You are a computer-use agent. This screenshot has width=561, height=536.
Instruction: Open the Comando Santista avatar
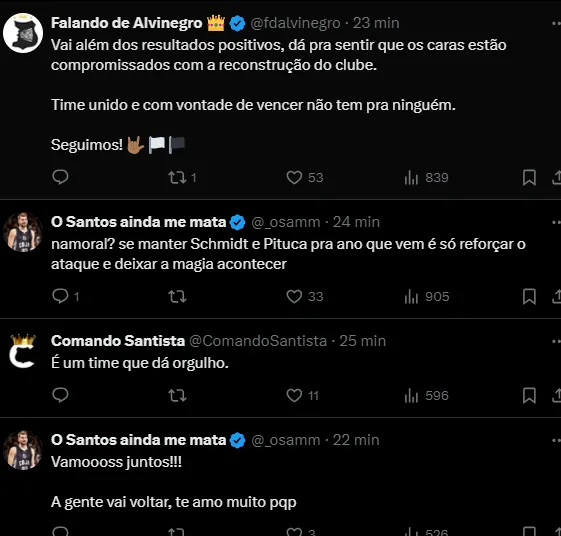23,352
